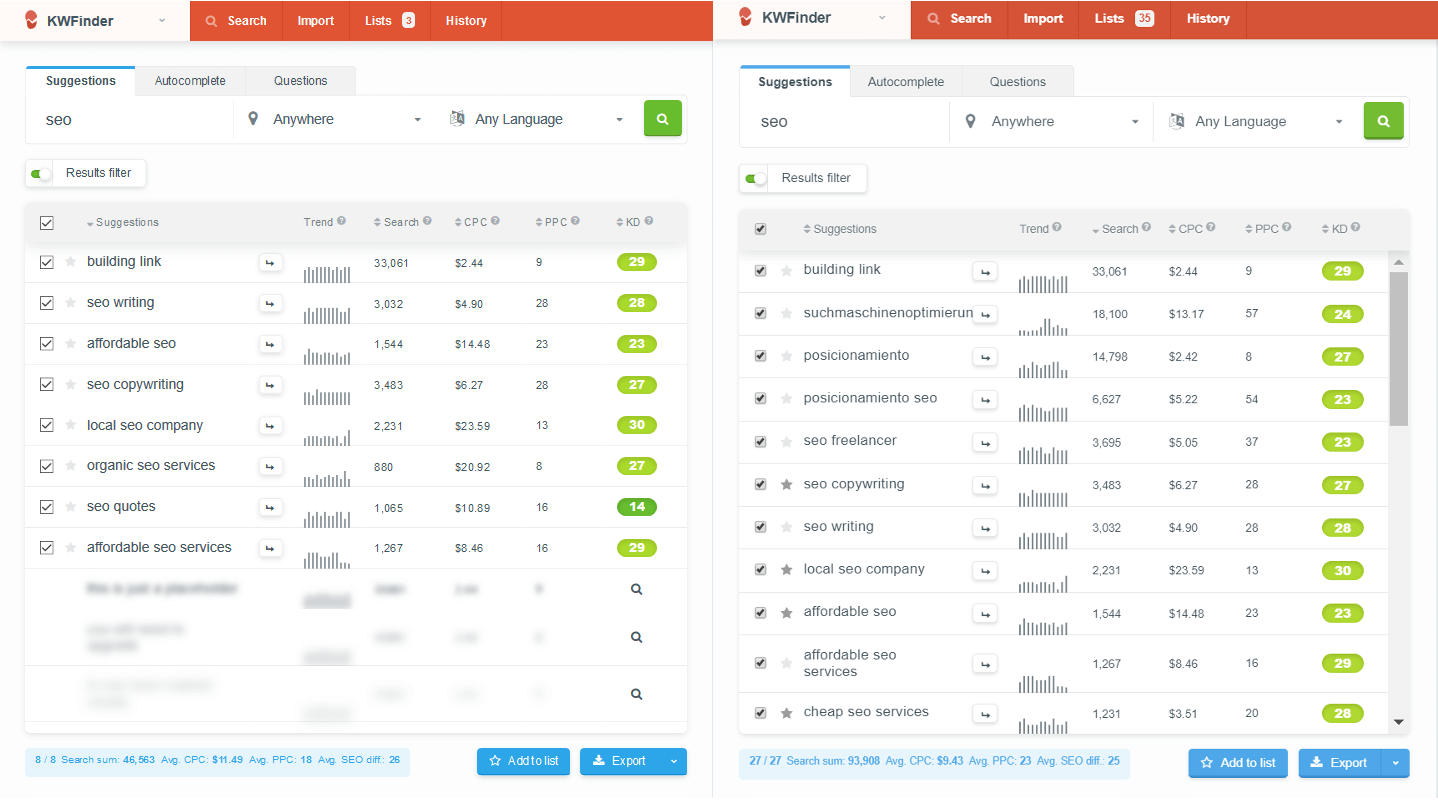Star the 'seo writing' keyword in left panel

point(70,303)
